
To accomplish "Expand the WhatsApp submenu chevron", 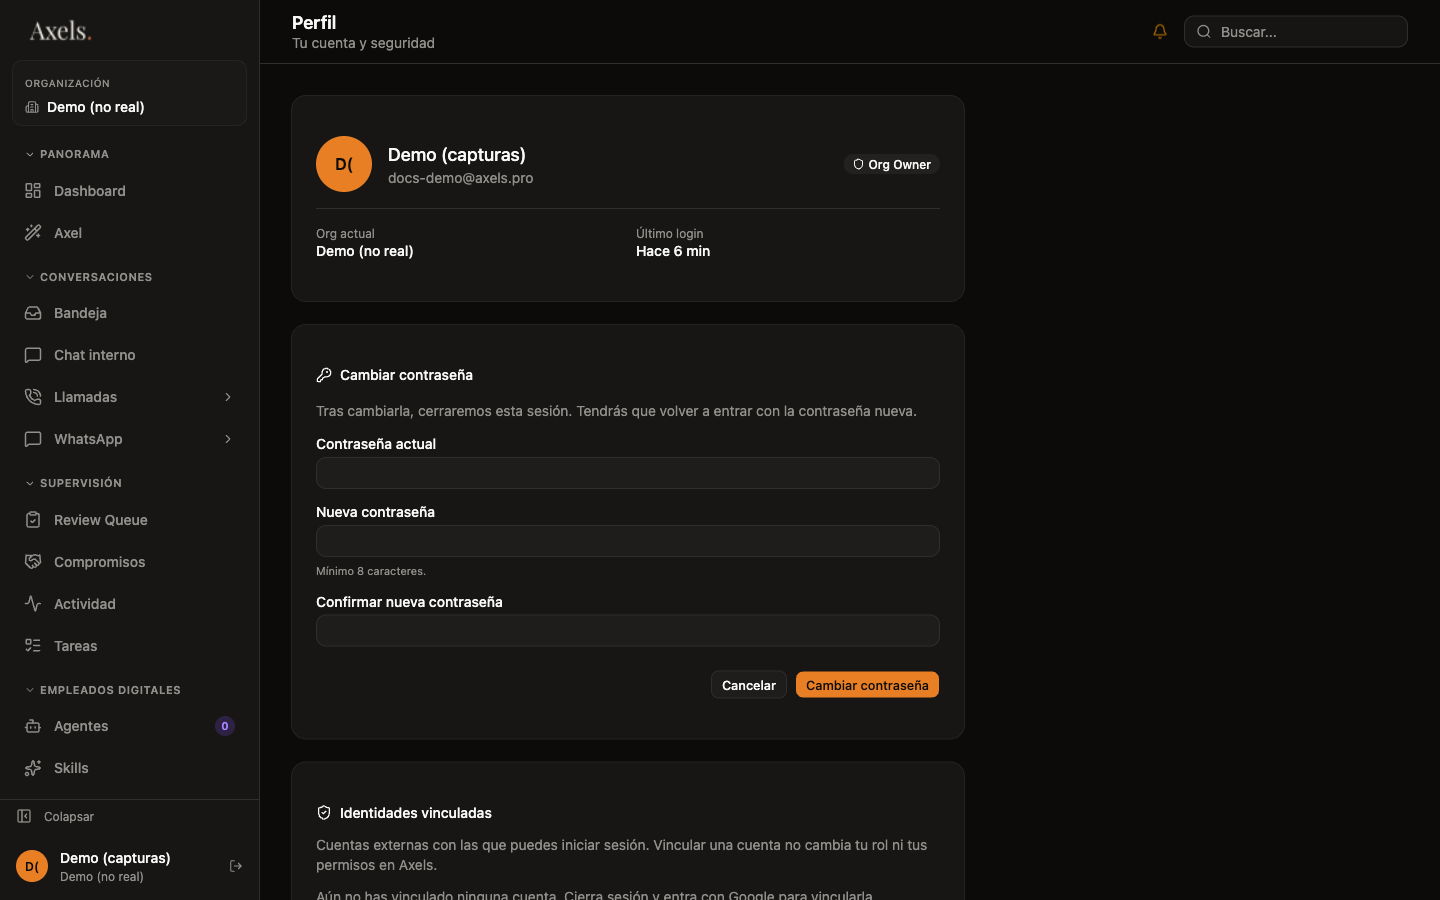I will (228, 439).
